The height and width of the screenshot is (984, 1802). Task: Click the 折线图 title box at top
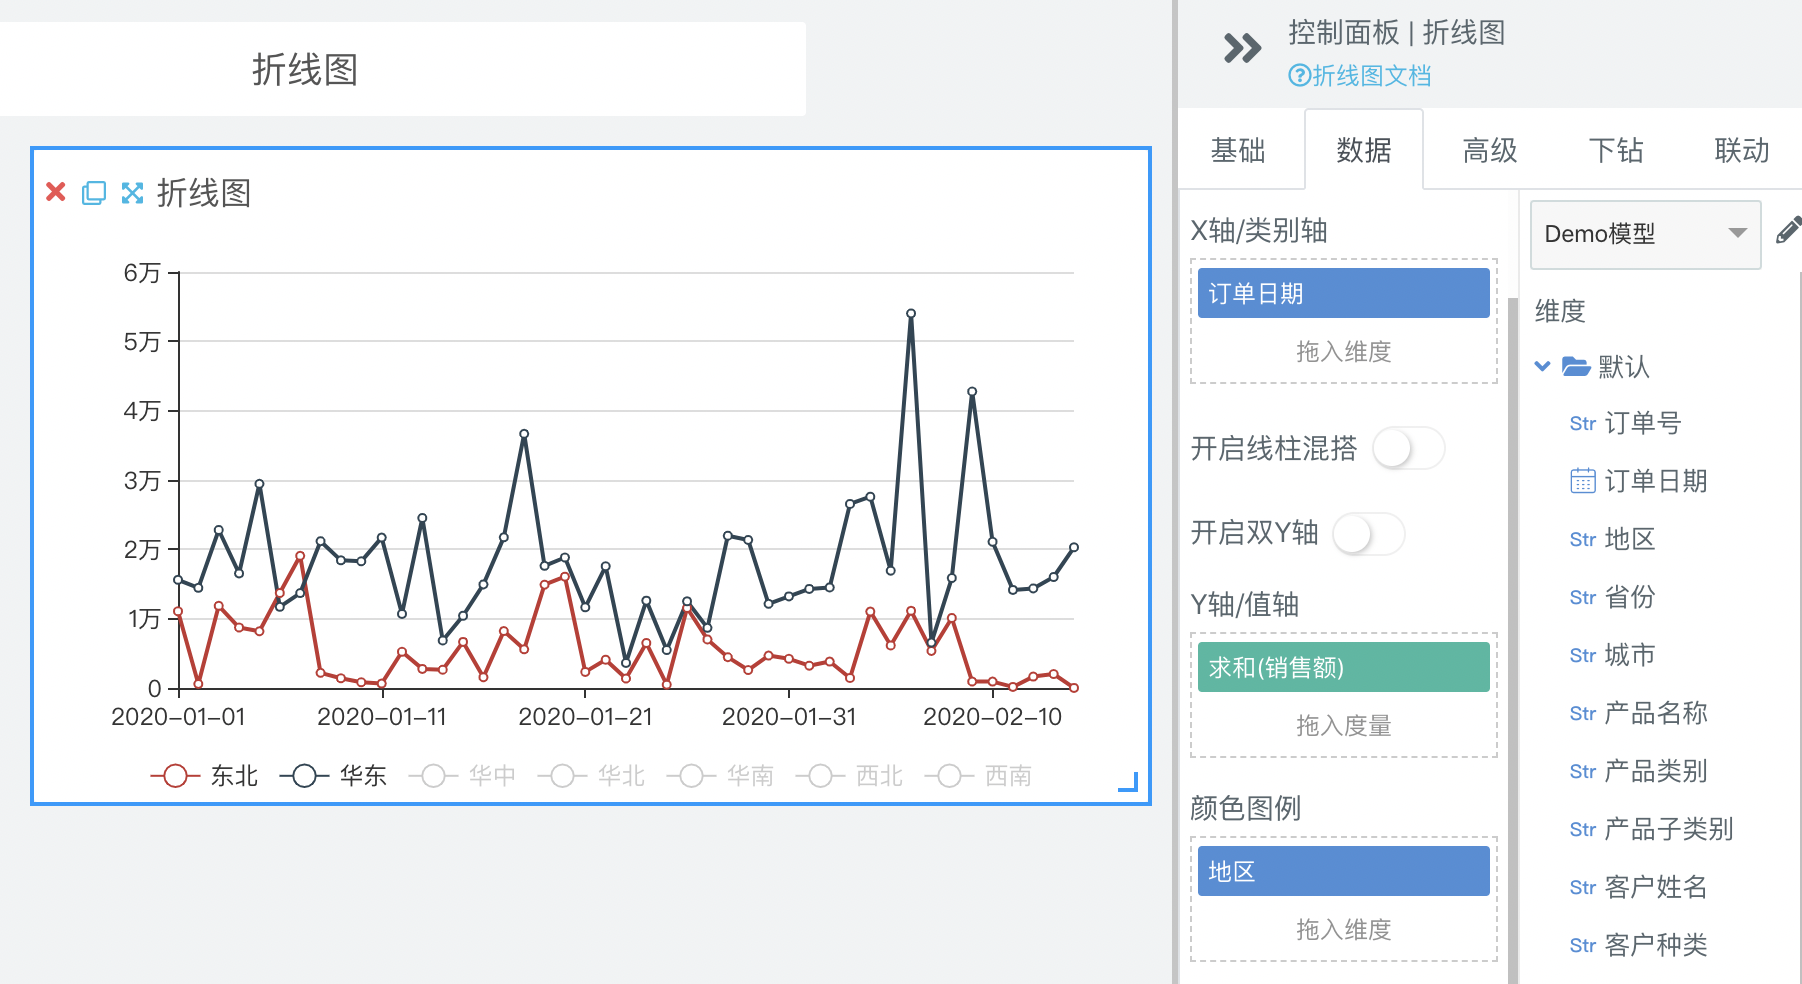(403, 69)
